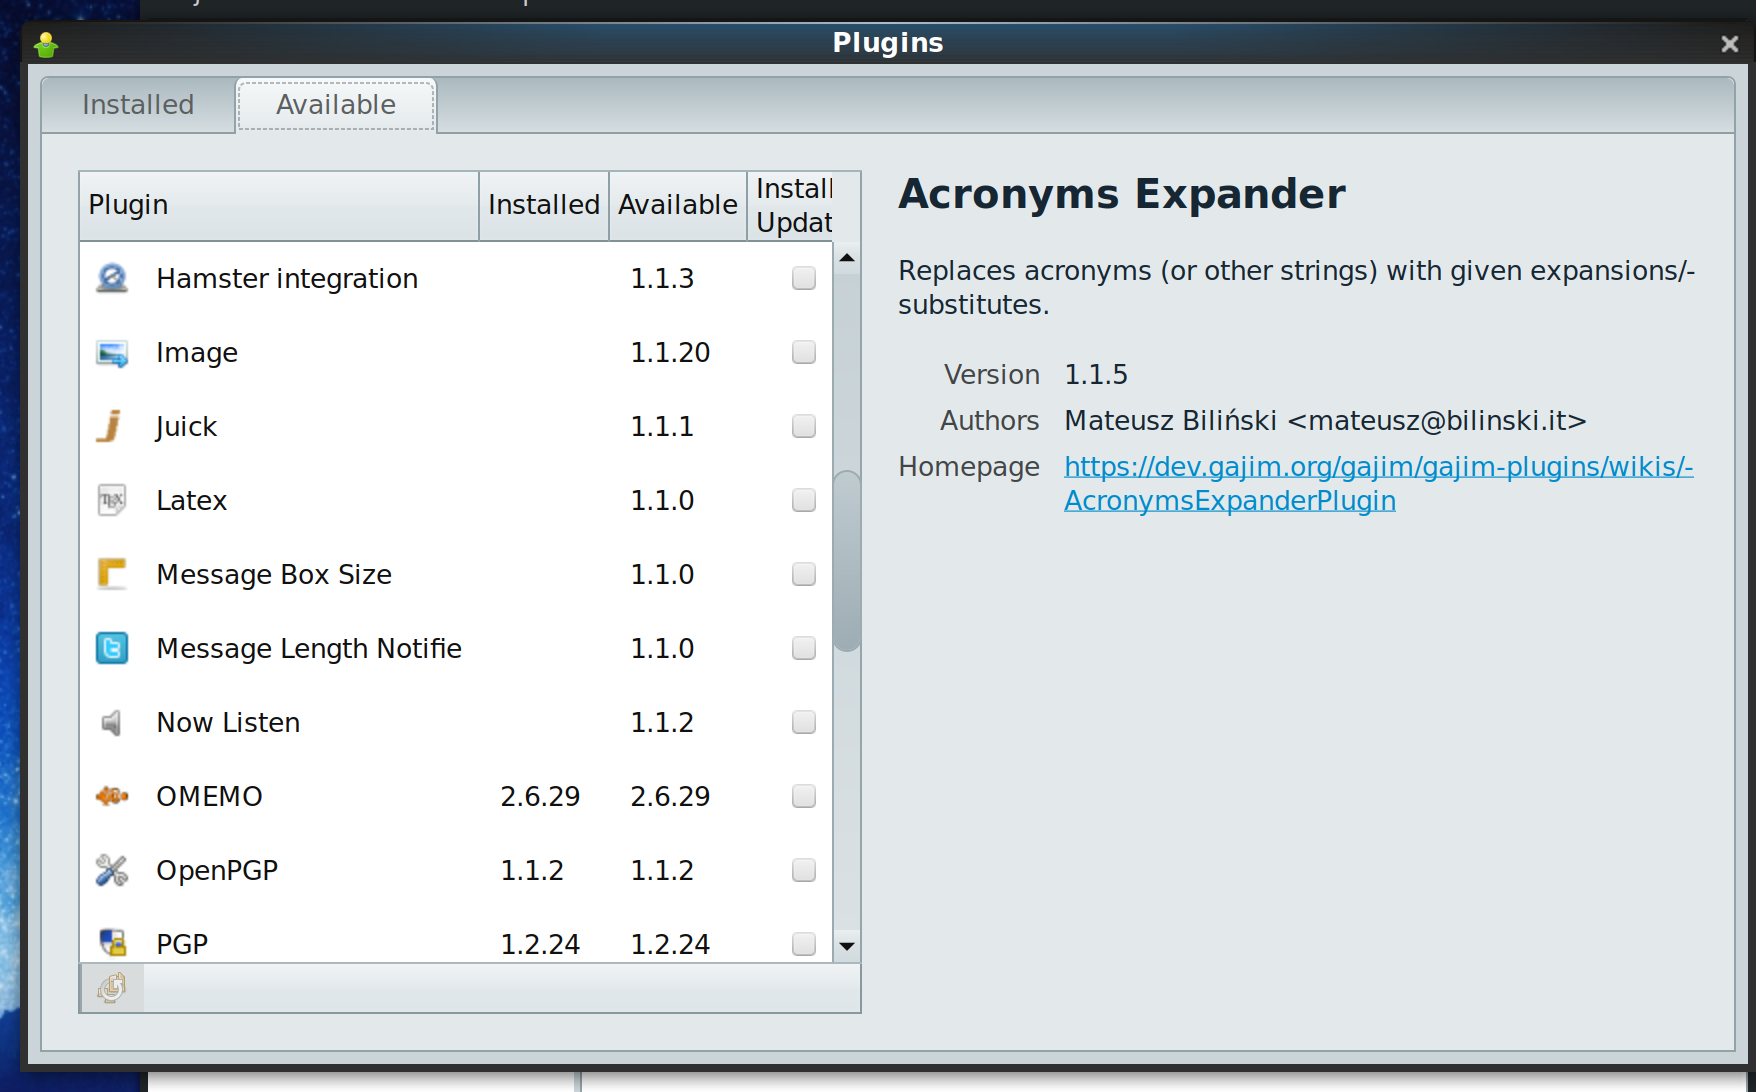
Task: Select the OMEMO plugin row
Action: coord(456,796)
